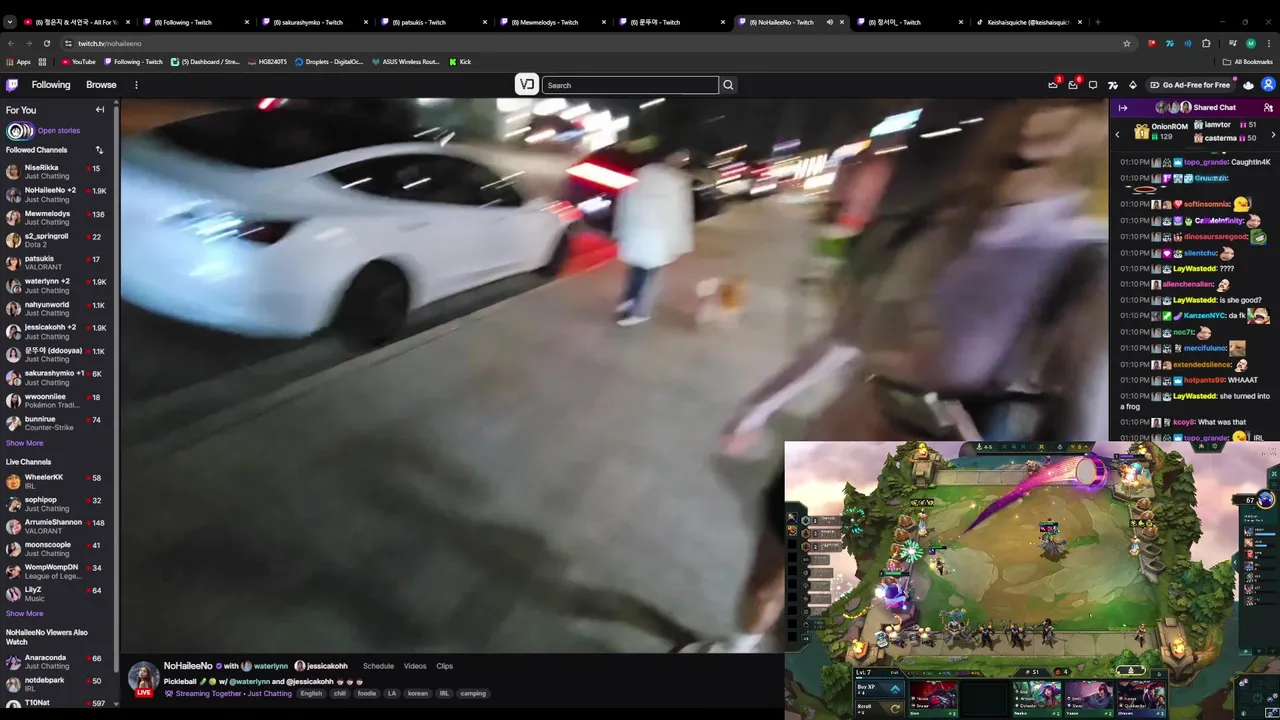The height and width of the screenshot is (720, 1280).
Task: Click the VJ extension icon beside search
Action: point(527,85)
